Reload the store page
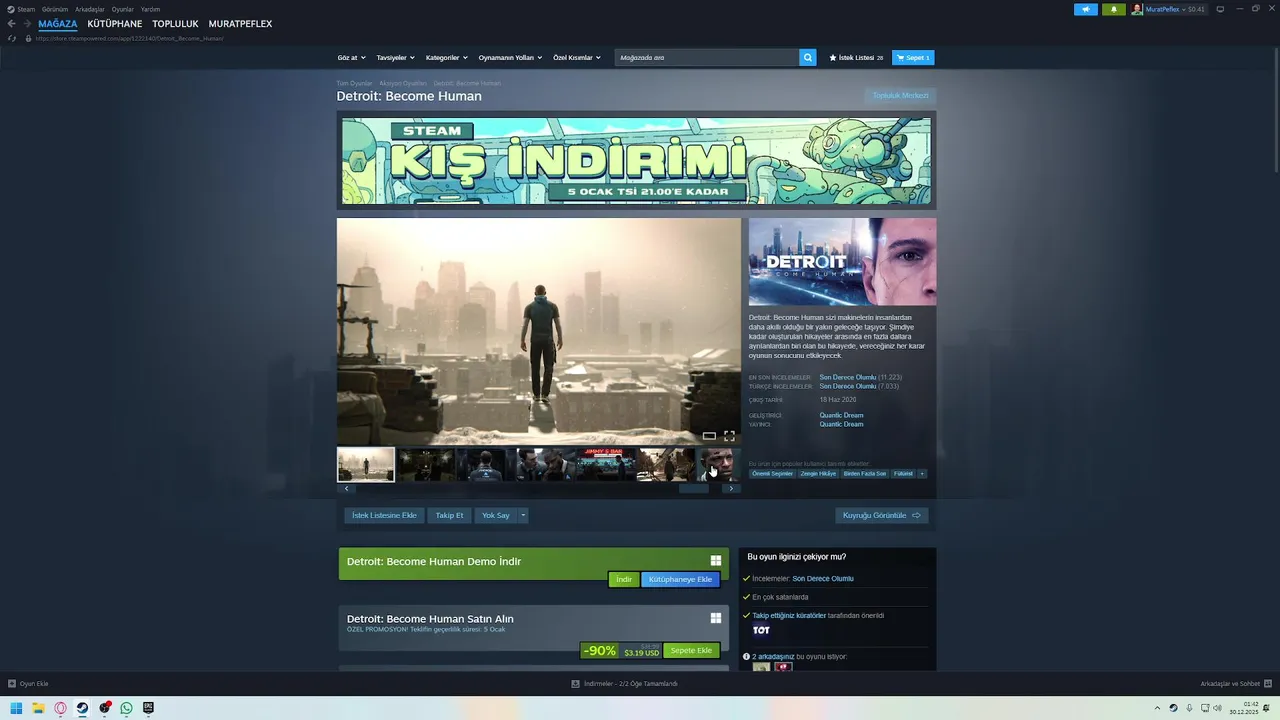This screenshot has width=1280, height=720. [x=12, y=38]
